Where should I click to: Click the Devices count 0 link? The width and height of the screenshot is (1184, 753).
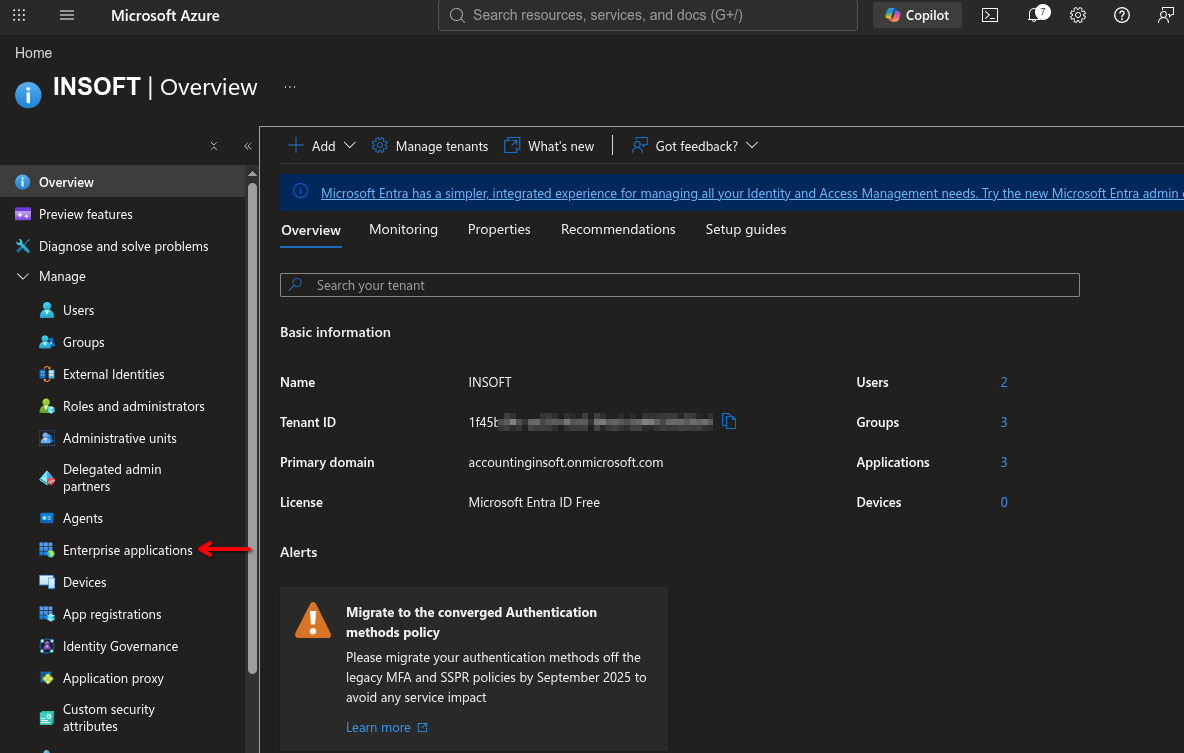(x=1004, y=502)
